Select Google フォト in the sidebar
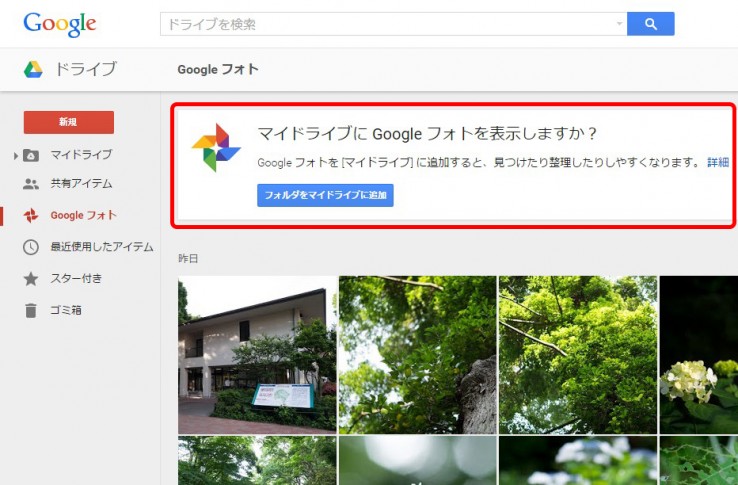Screen dimensions: 738x485 pos(83,215)
